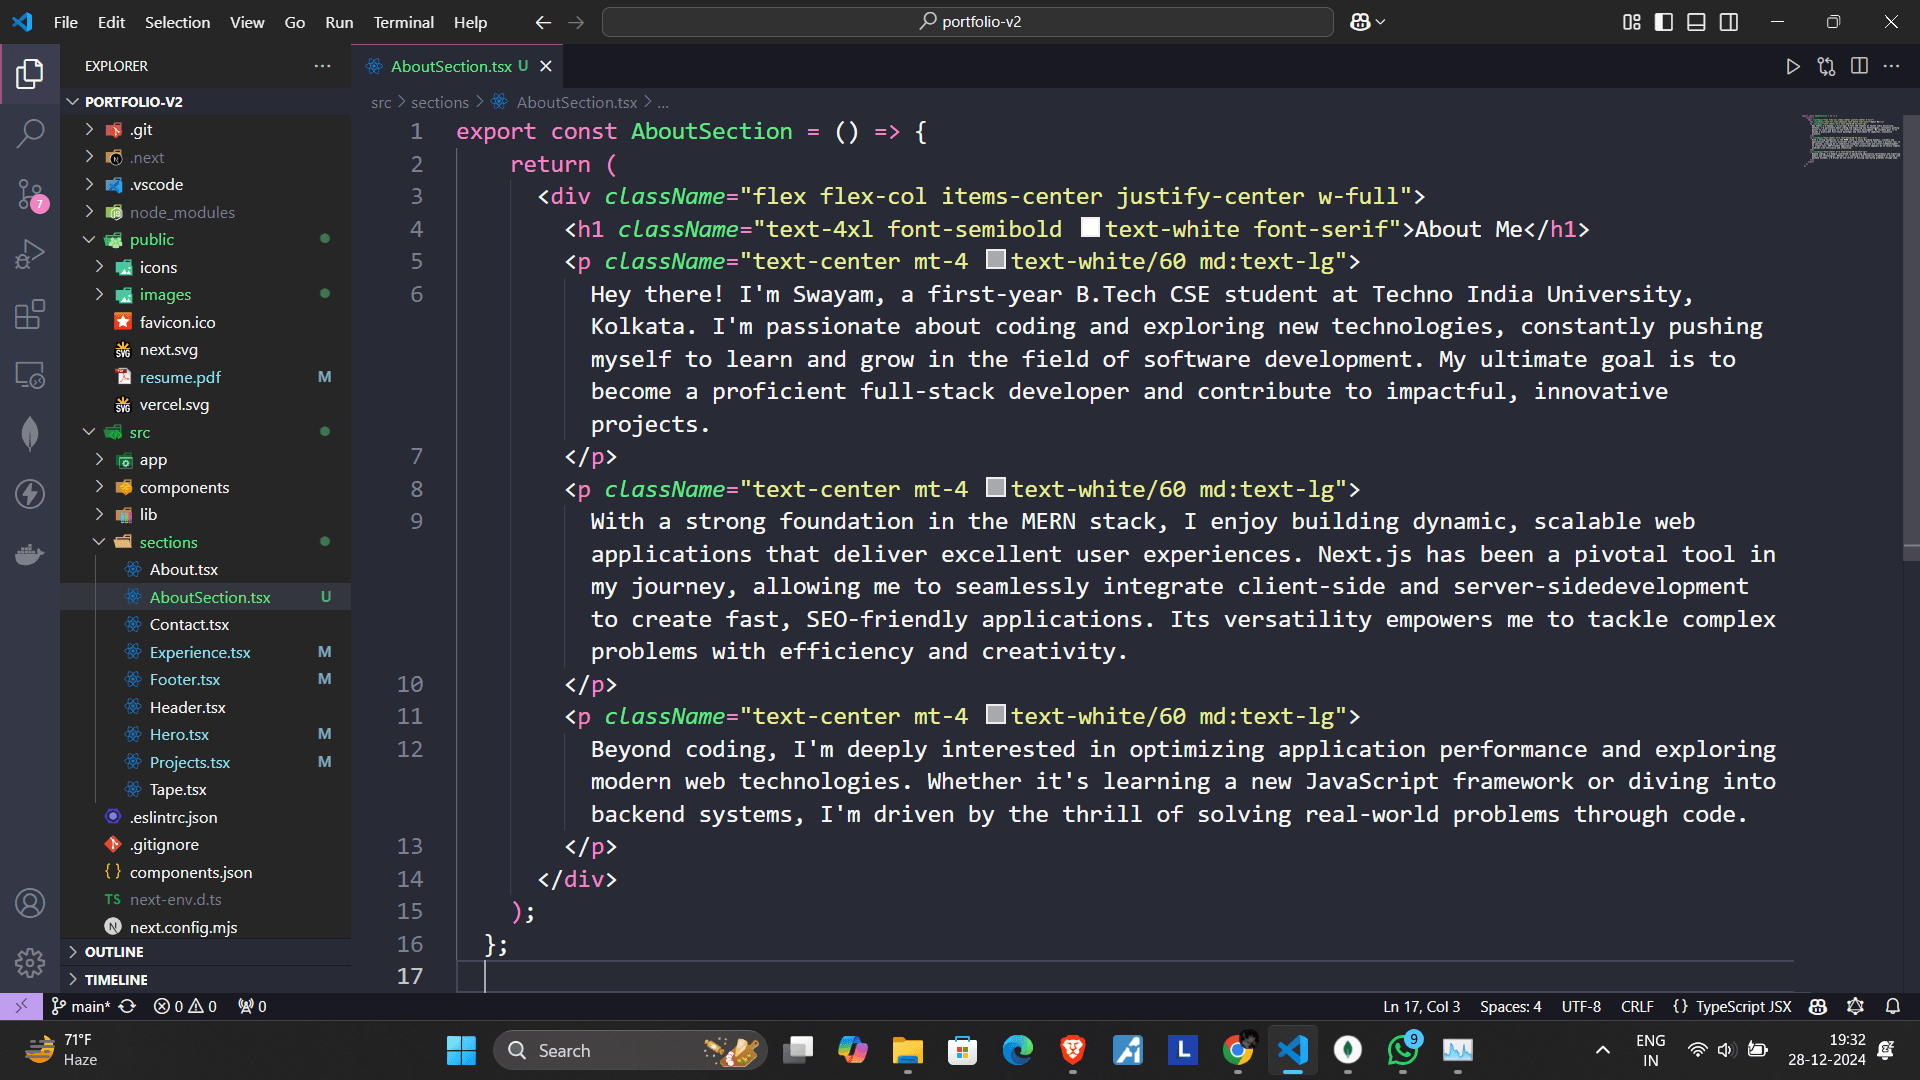
Task: Click text-white/60 swatch on line 11
Action: point(995,715)
